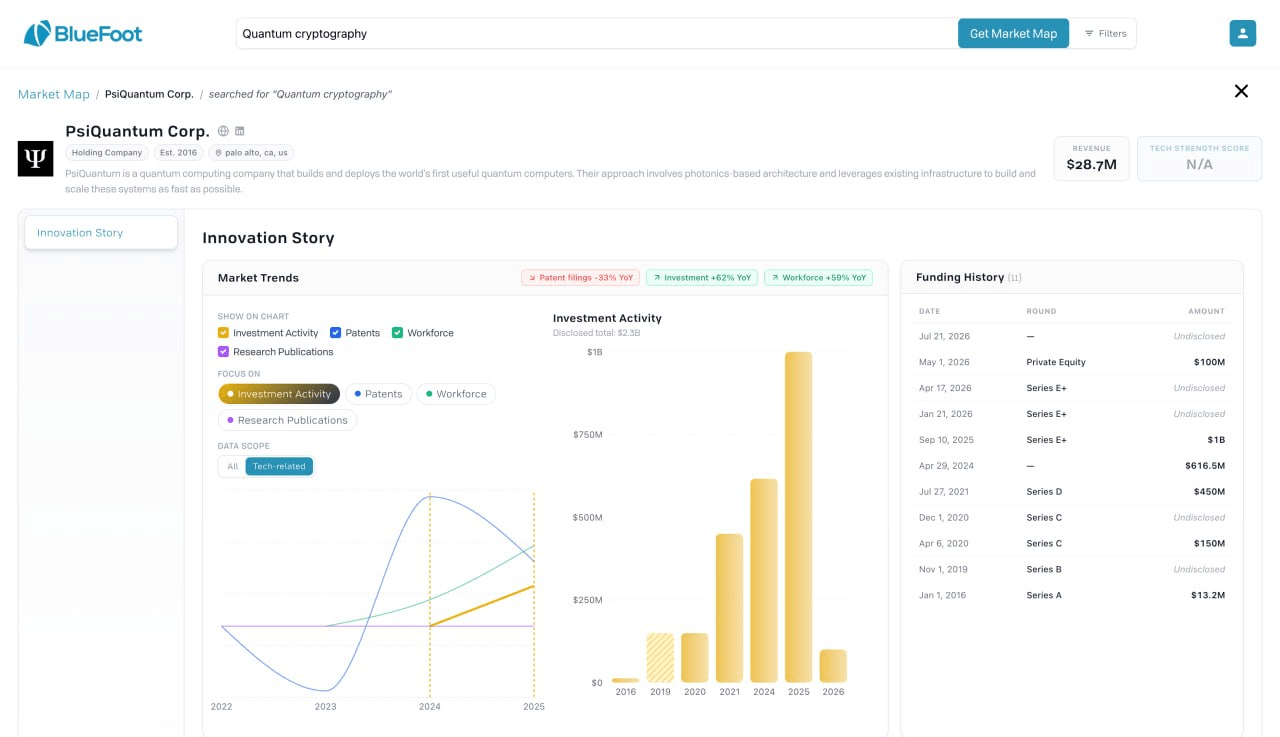Select the 2021 investment bar
This screenshot has width=1280, height=737.
[729, 609]
